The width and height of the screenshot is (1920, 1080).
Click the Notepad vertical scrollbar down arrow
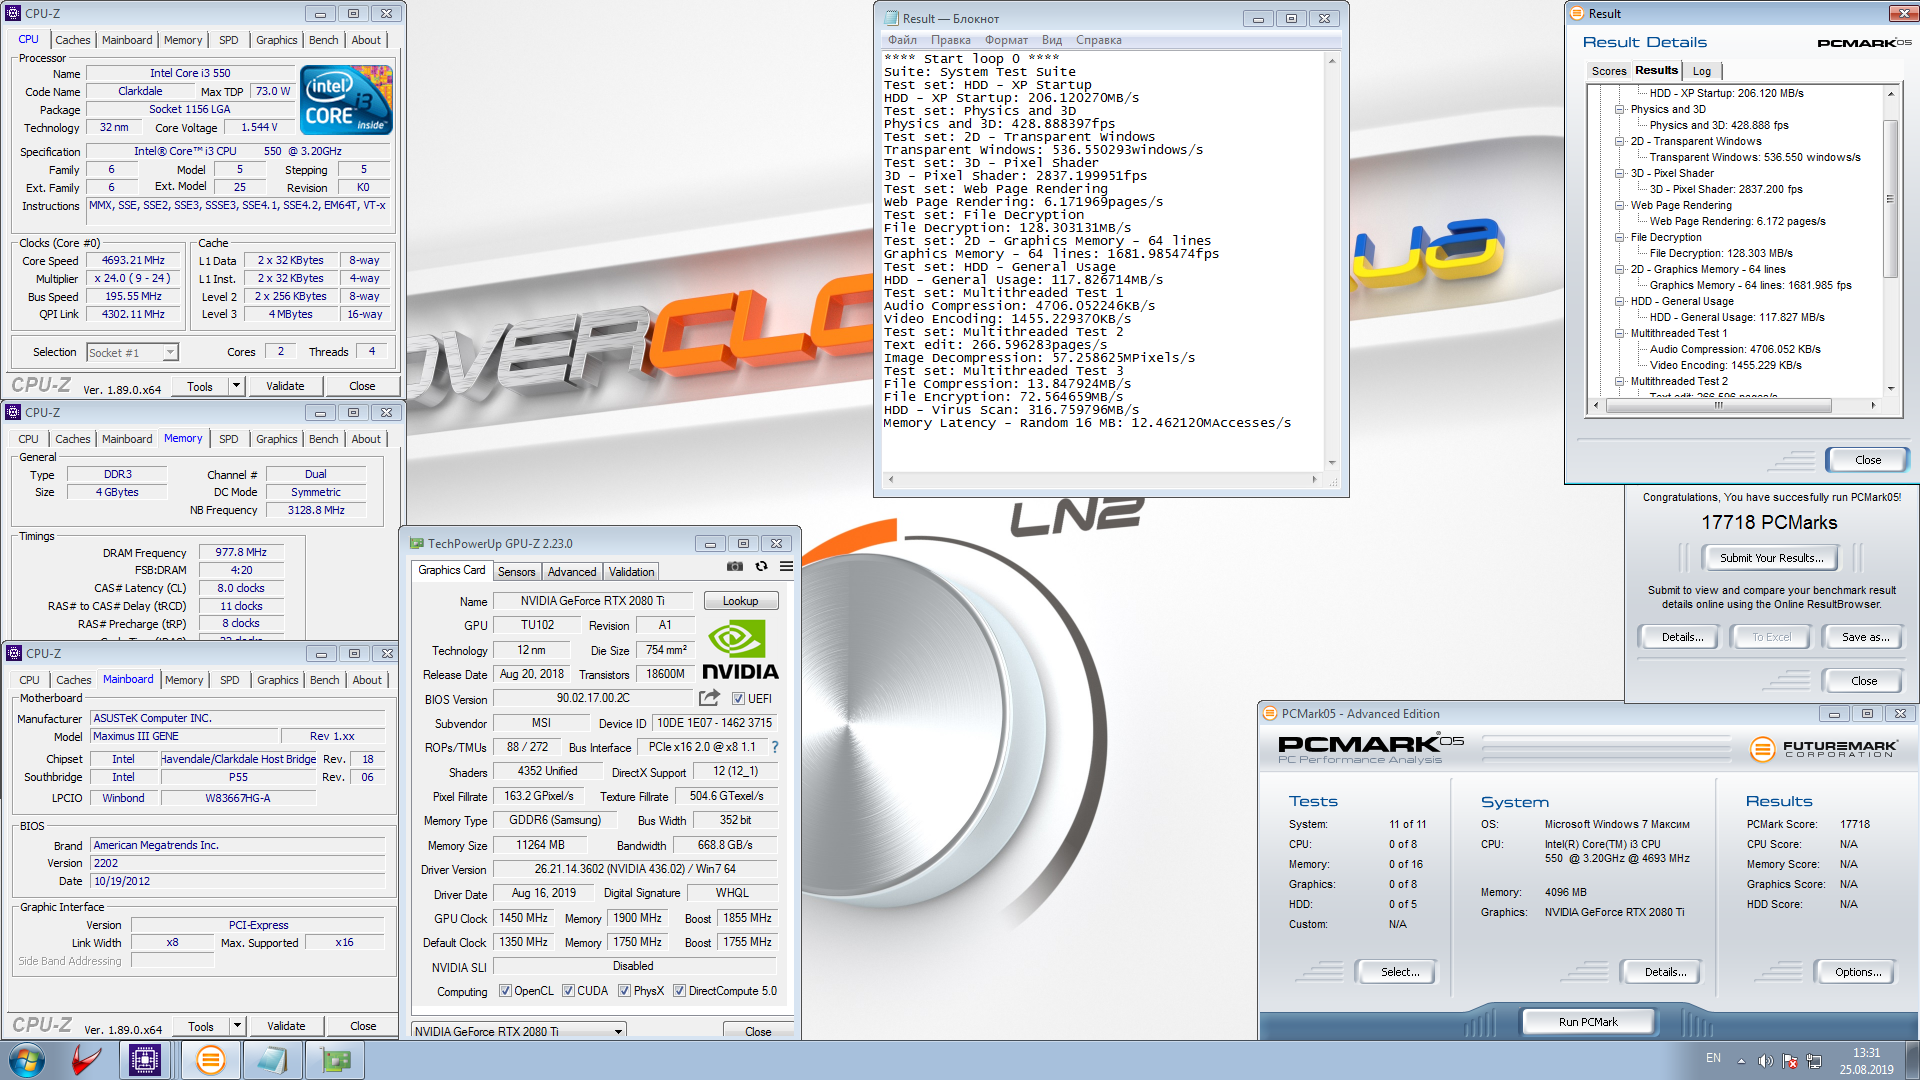[x=1332, y=463]
